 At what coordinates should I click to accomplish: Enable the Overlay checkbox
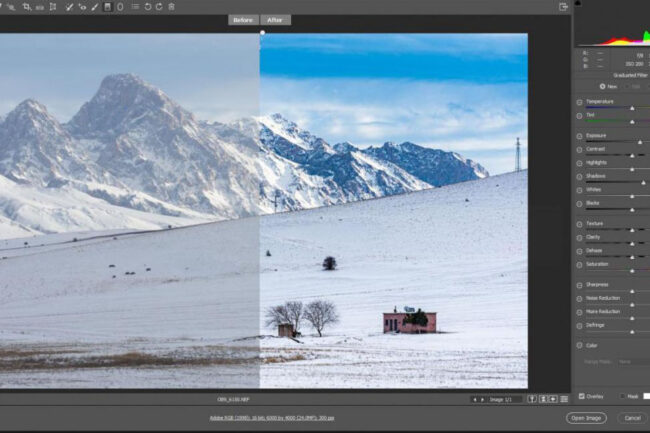[582, 396]
